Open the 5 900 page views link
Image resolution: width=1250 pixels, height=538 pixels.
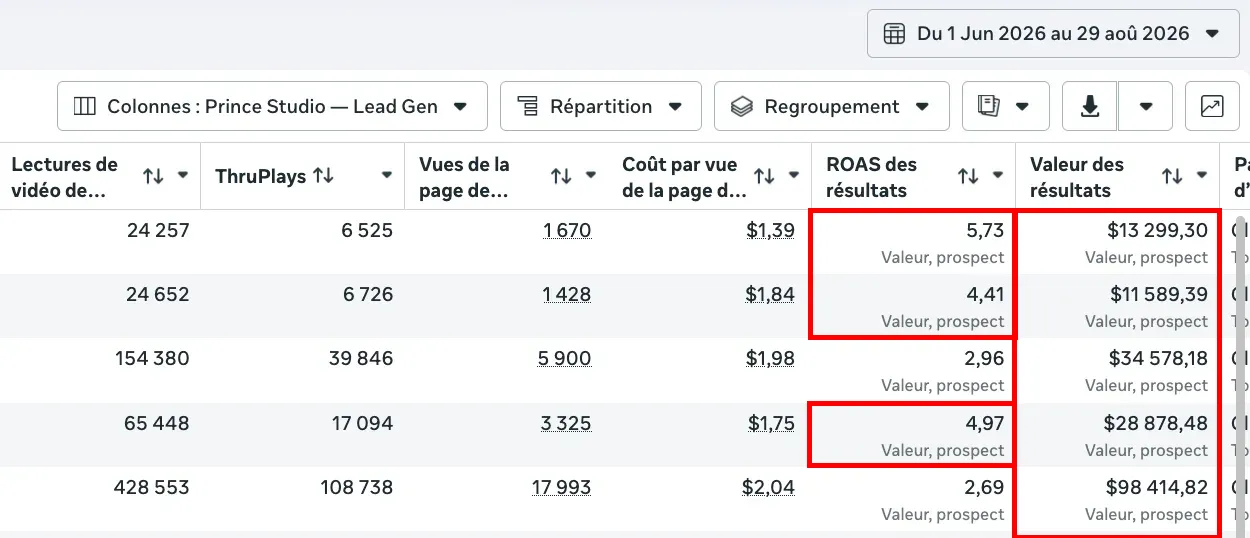[x=564, y=358]
